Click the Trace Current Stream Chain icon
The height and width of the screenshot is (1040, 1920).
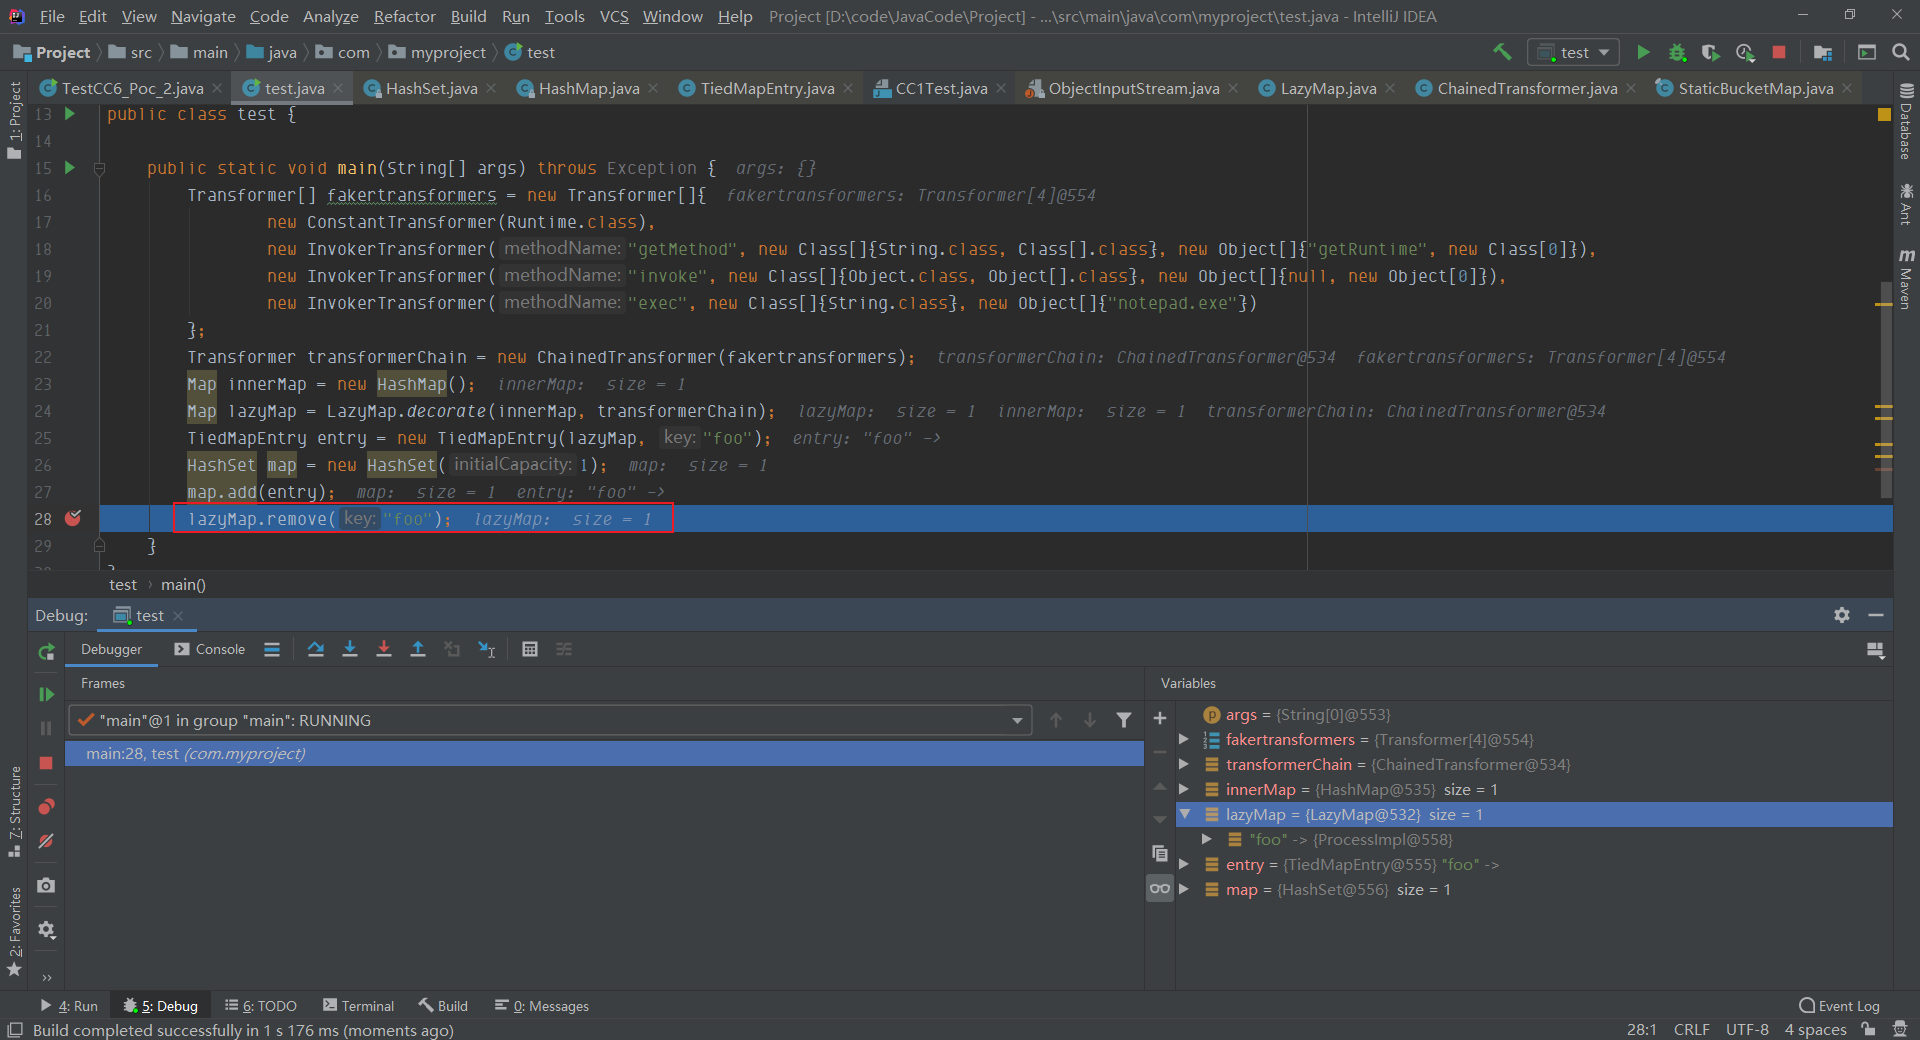pyautogui.click(x=564, y=649)
